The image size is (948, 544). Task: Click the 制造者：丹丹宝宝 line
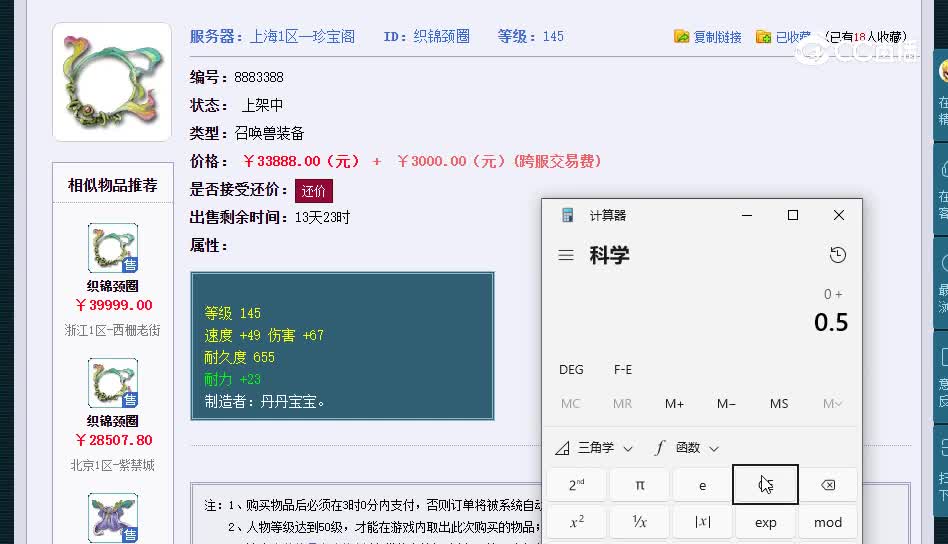[265, 401]
